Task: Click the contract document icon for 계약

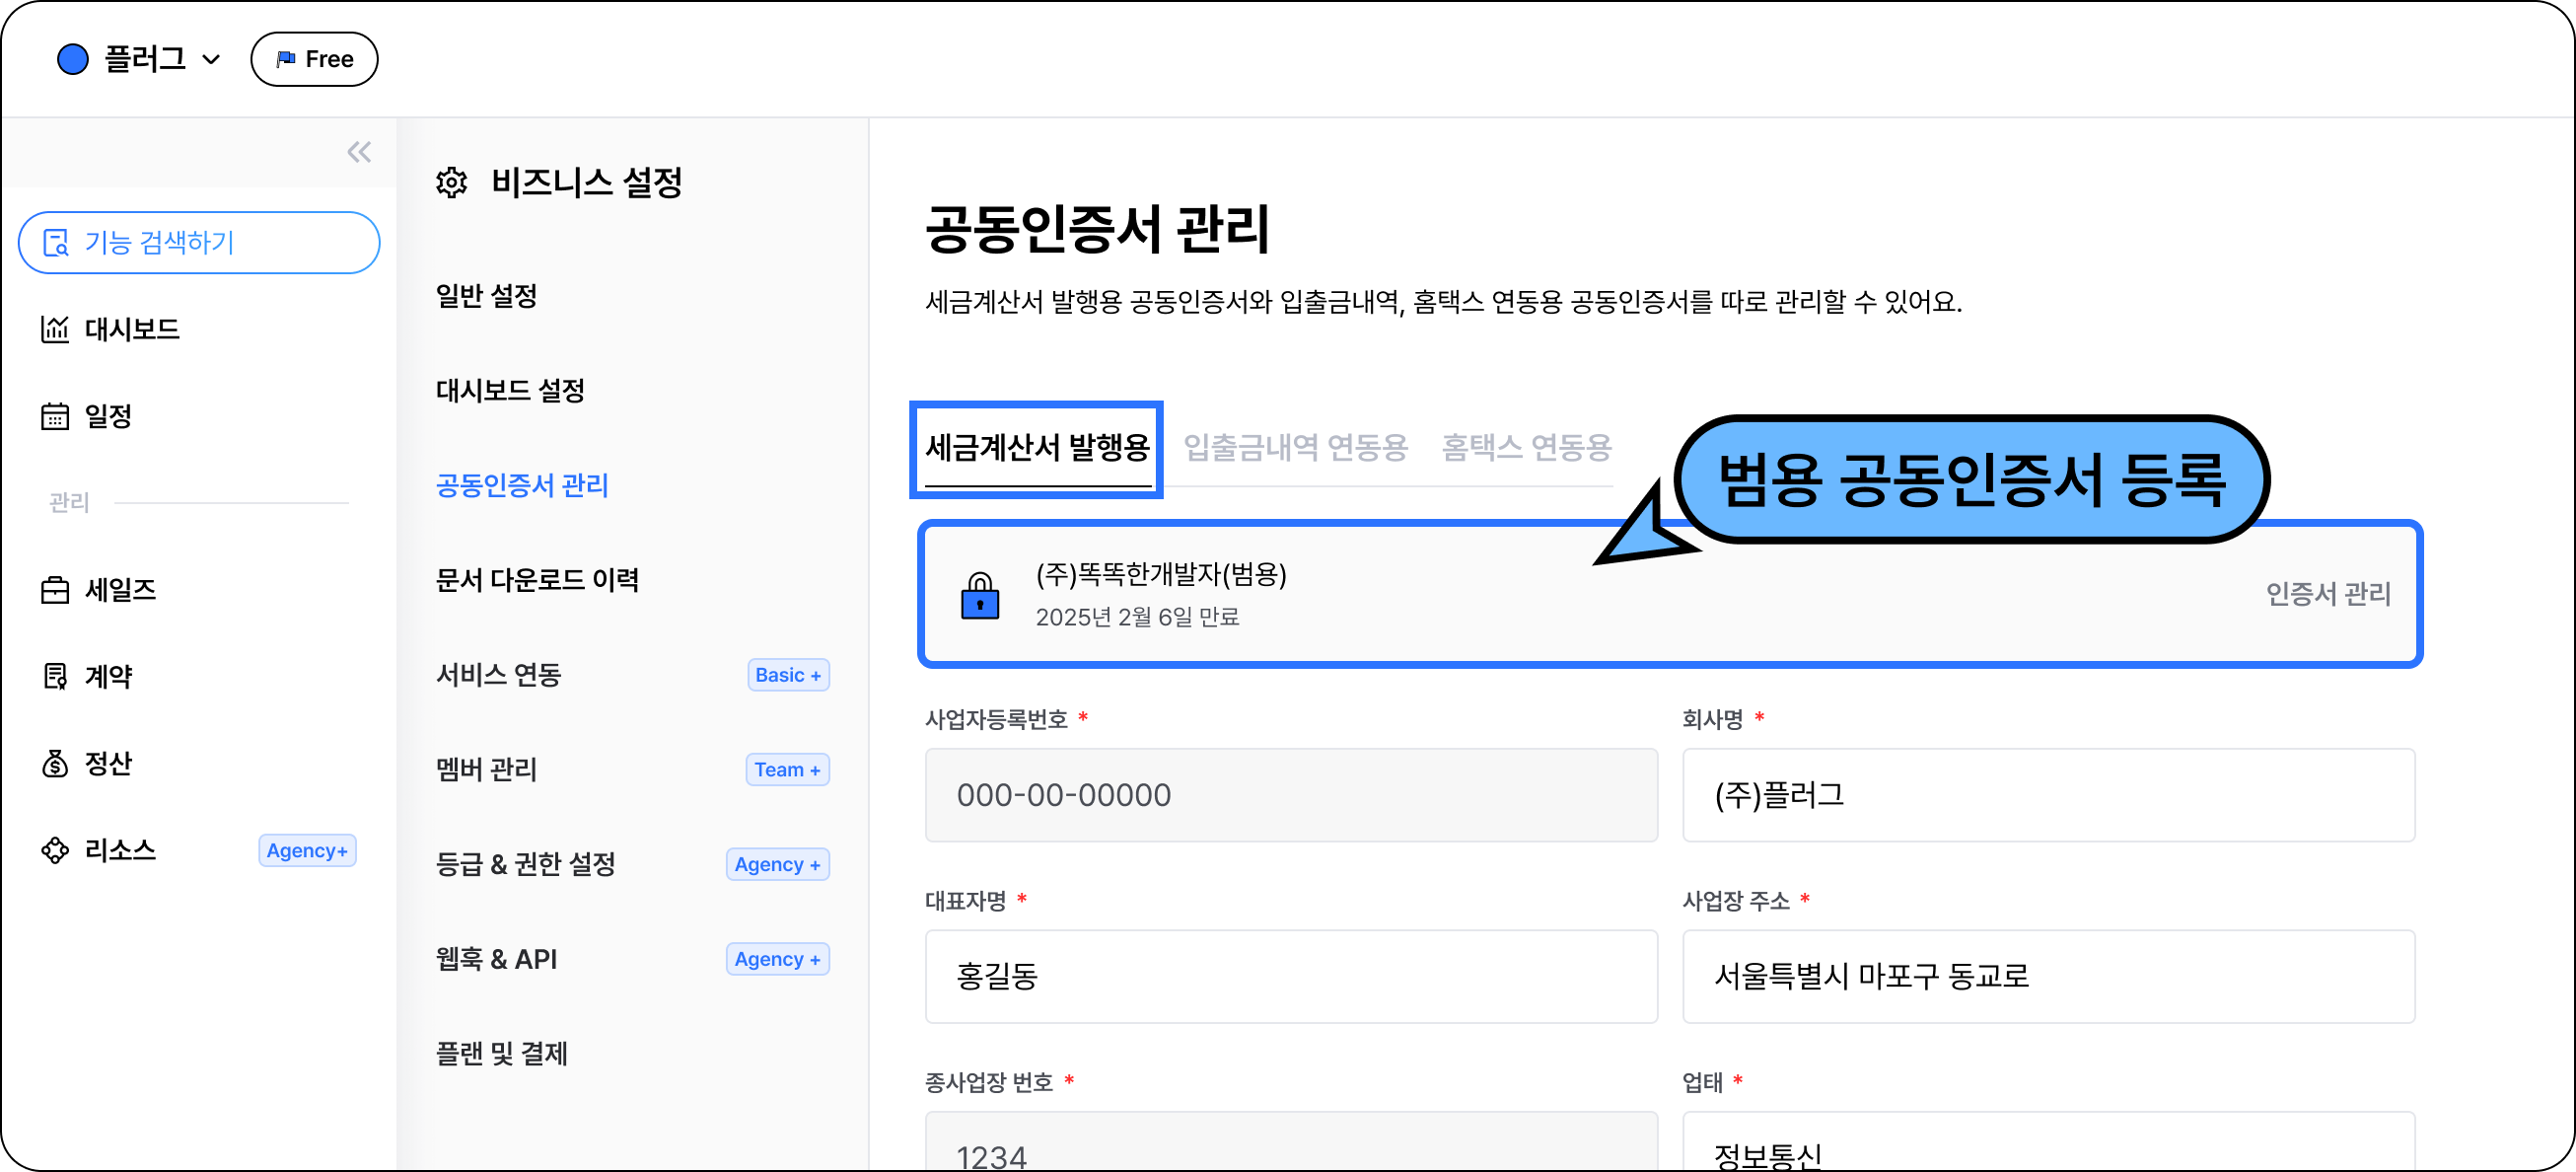Action: tap(55, 677)
